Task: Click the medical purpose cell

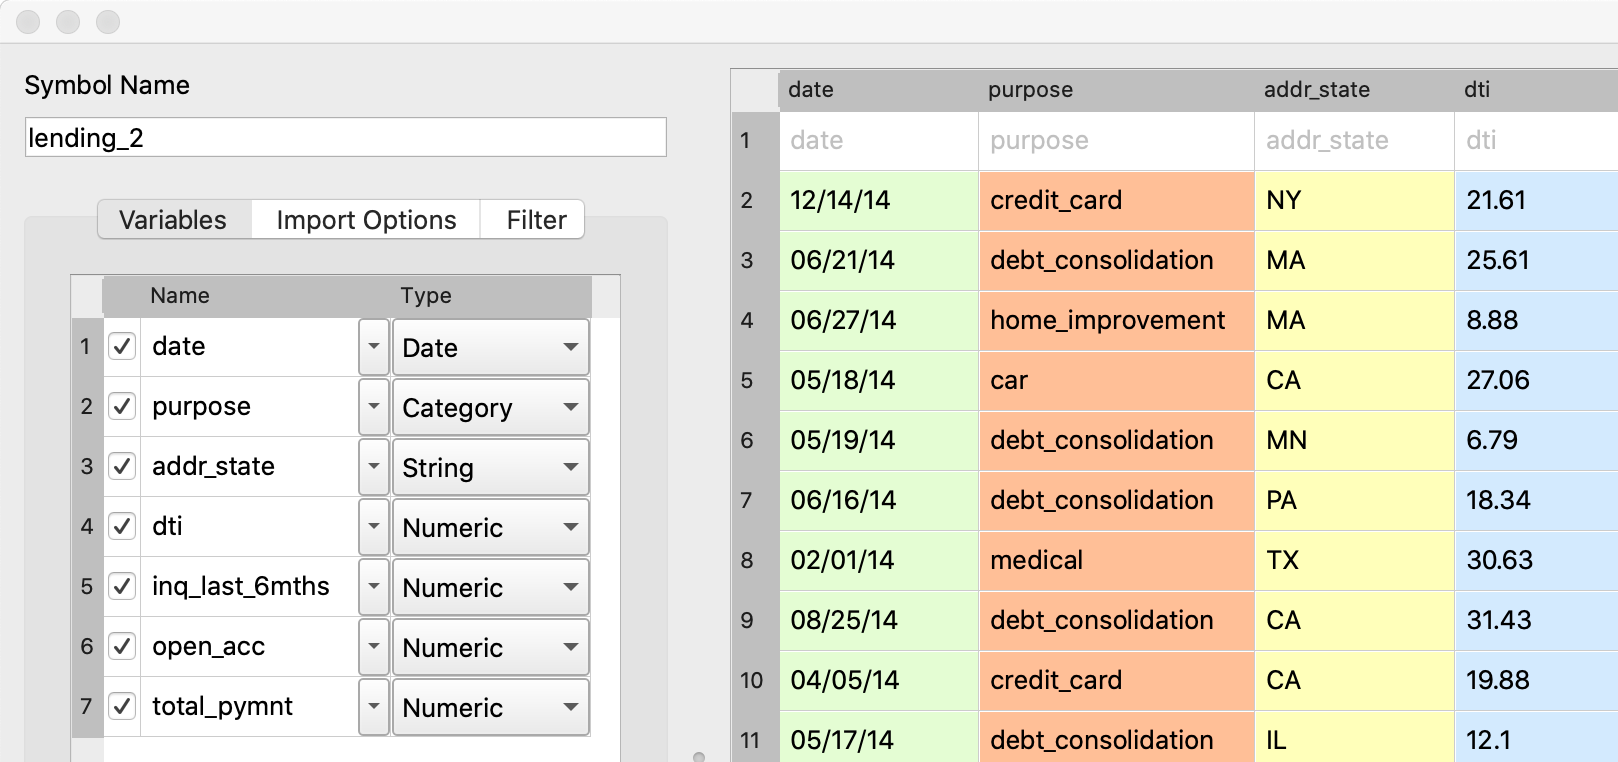Action: pyautogui.click(x=1116, y=560)
